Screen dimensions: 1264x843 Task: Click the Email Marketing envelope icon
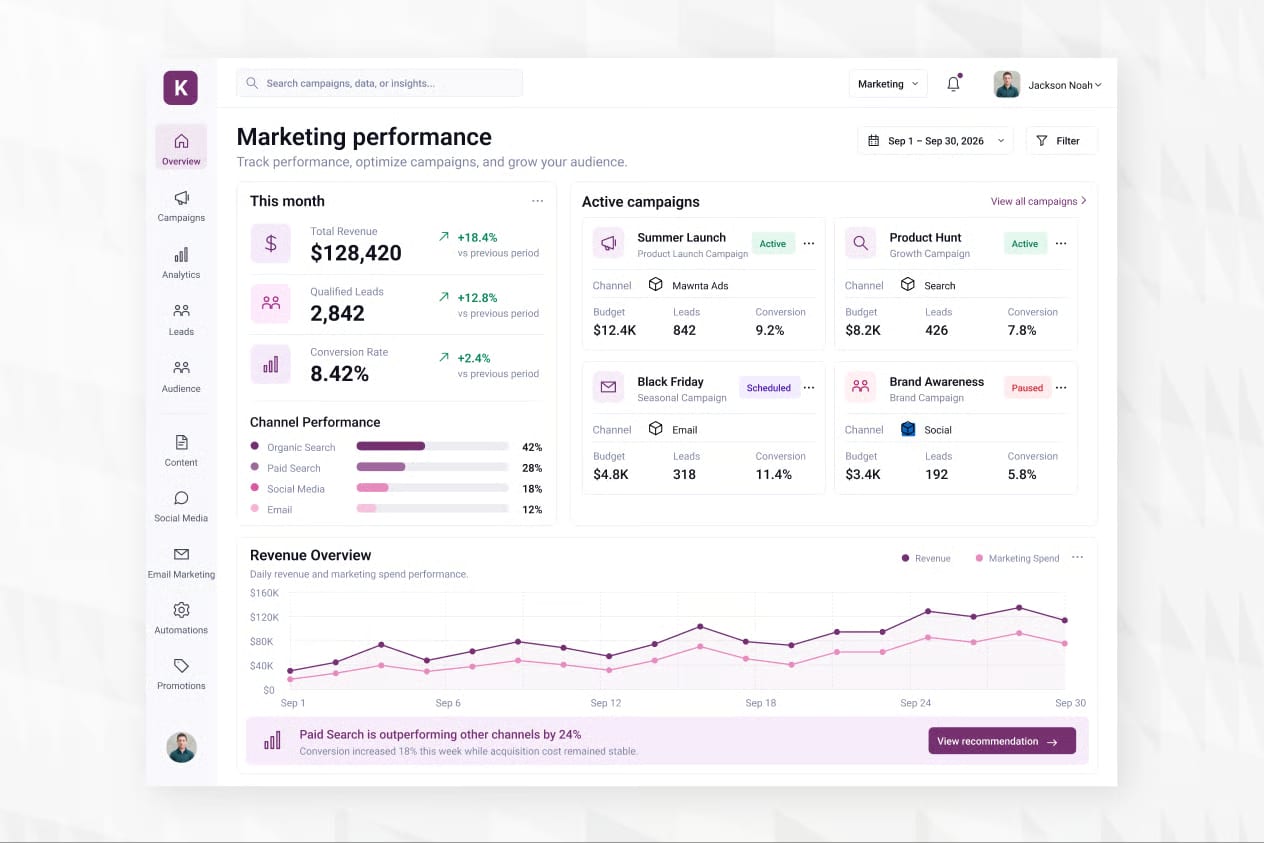coord(181,554)
